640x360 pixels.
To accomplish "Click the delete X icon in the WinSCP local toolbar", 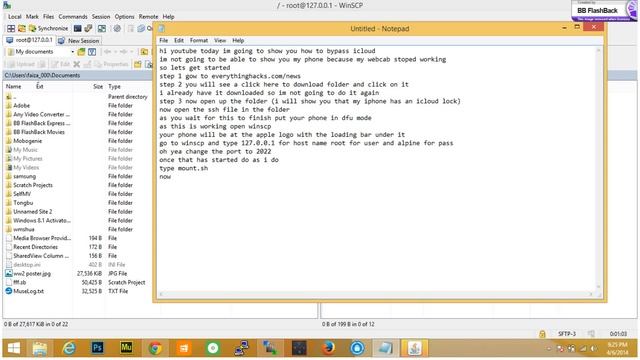I will tap(76, 64).
